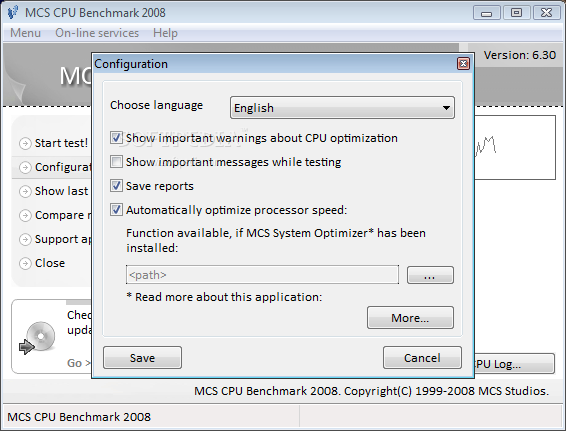Image resolution: width=566 pixels, height=431 pixels.
Task: Click the arrow icon beside Configuration
Action: pyautogui.click(x=25, y=167)
